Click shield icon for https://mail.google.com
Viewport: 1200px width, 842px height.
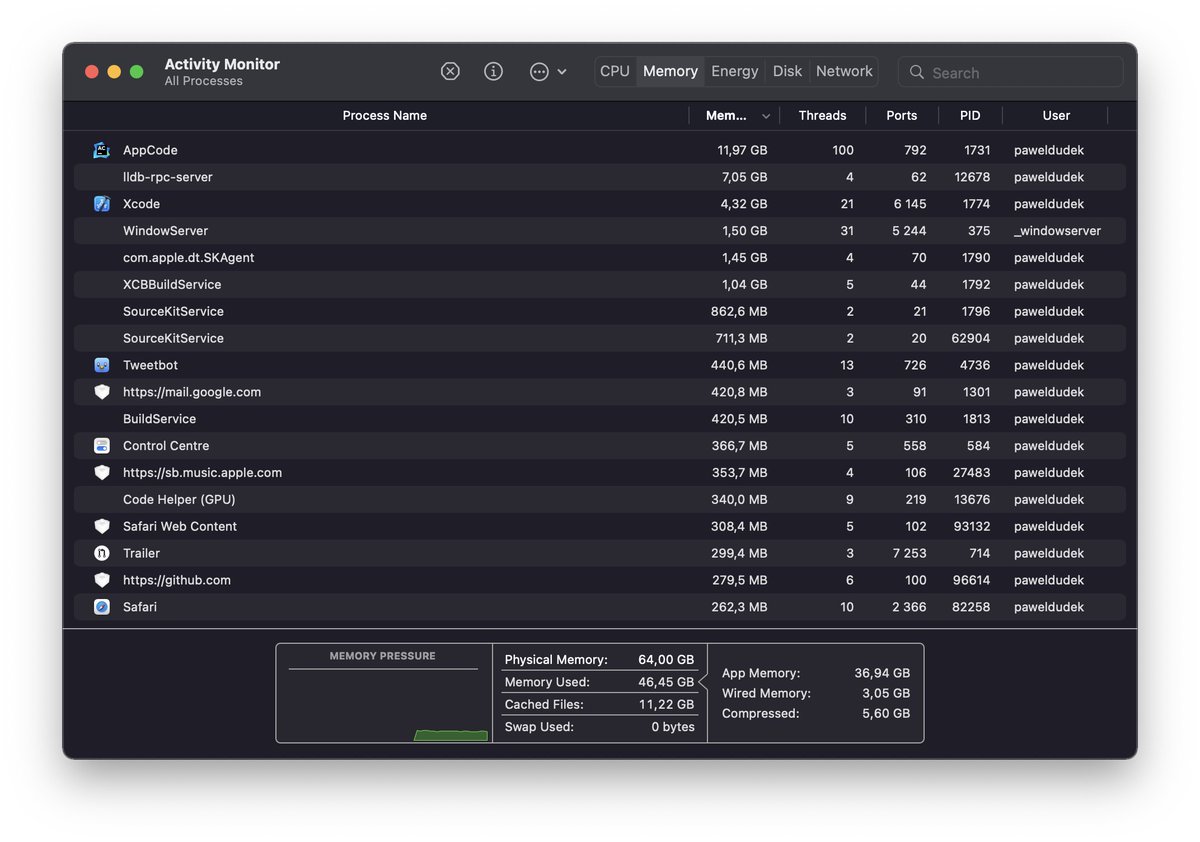pos(101,392)
